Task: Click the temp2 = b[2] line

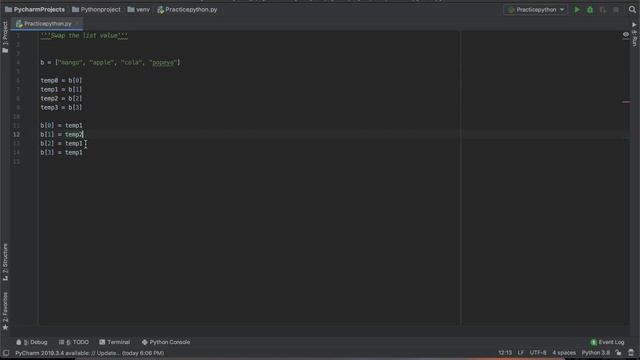Action: 61,98
